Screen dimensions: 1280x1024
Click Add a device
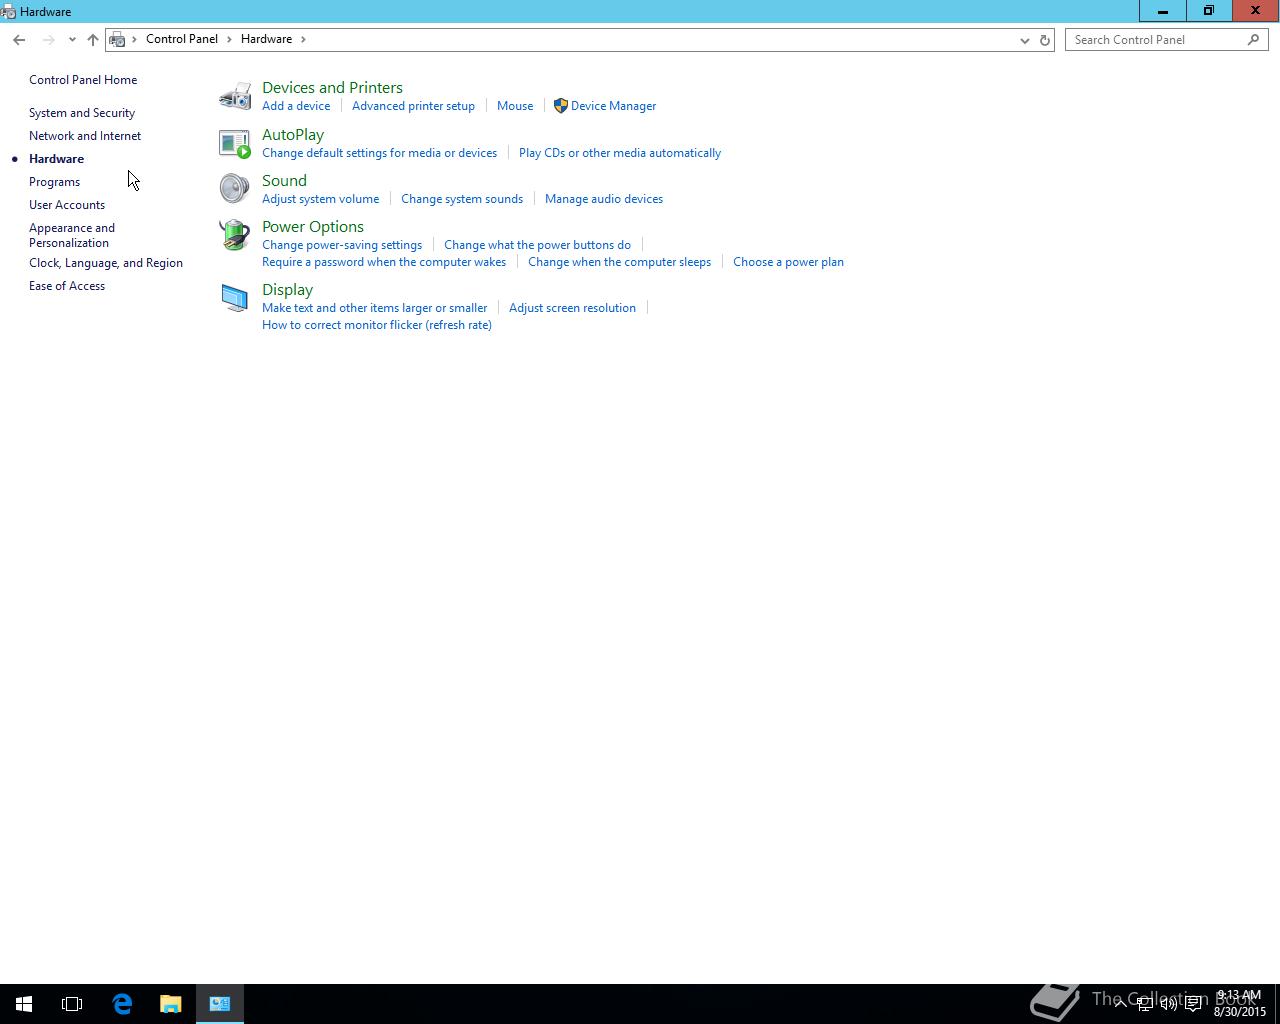click(296, 106)
